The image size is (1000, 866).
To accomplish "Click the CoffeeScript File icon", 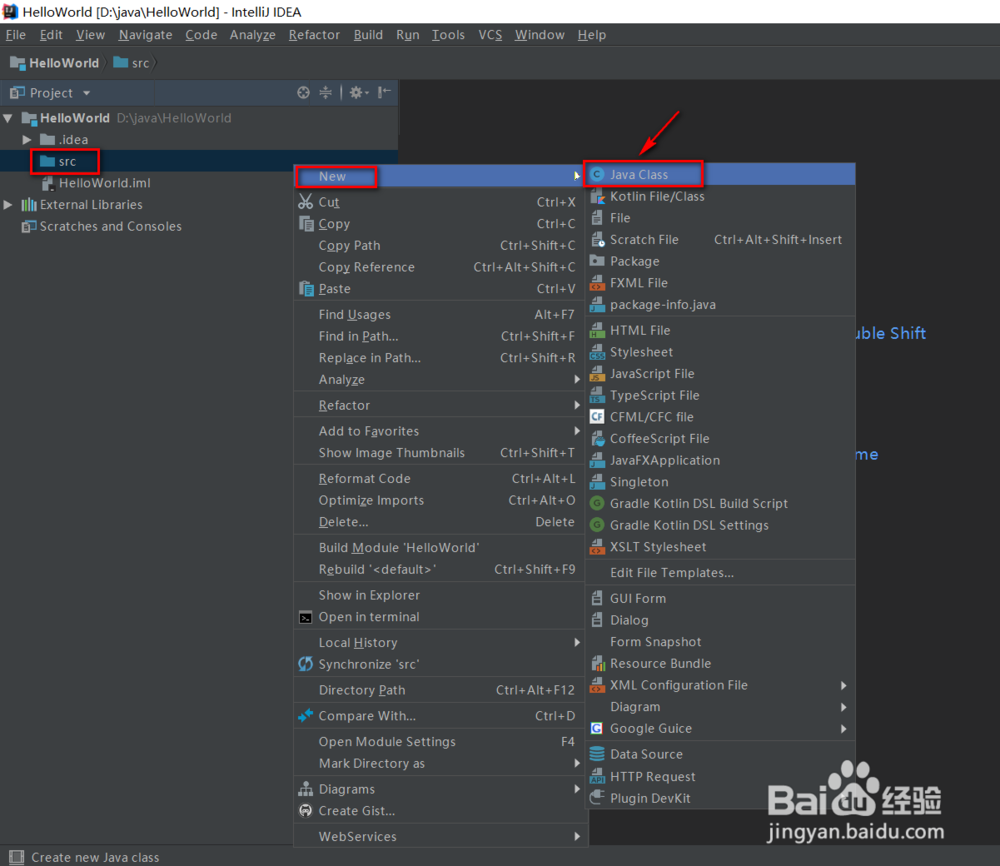I will coord(597,439).
